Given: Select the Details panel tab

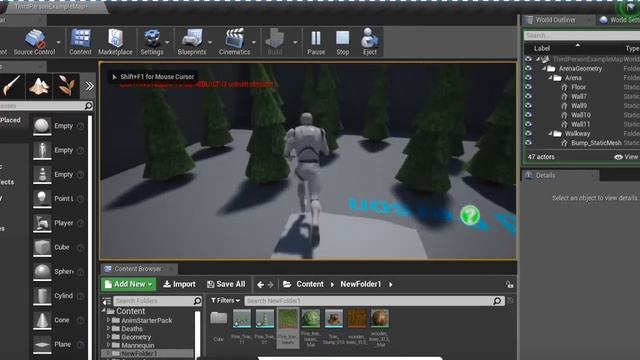Looking at the screenshot, I should 545,176.
